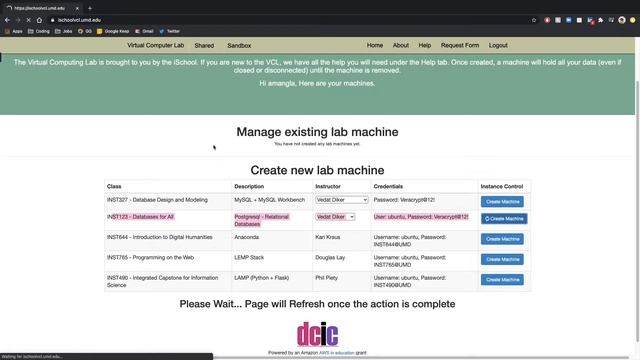Image resolution: width=640 pixels, height=360 pixels.
Task: Open the red circular extension icon
Action: pyautogui.click(x=547, y=20)
